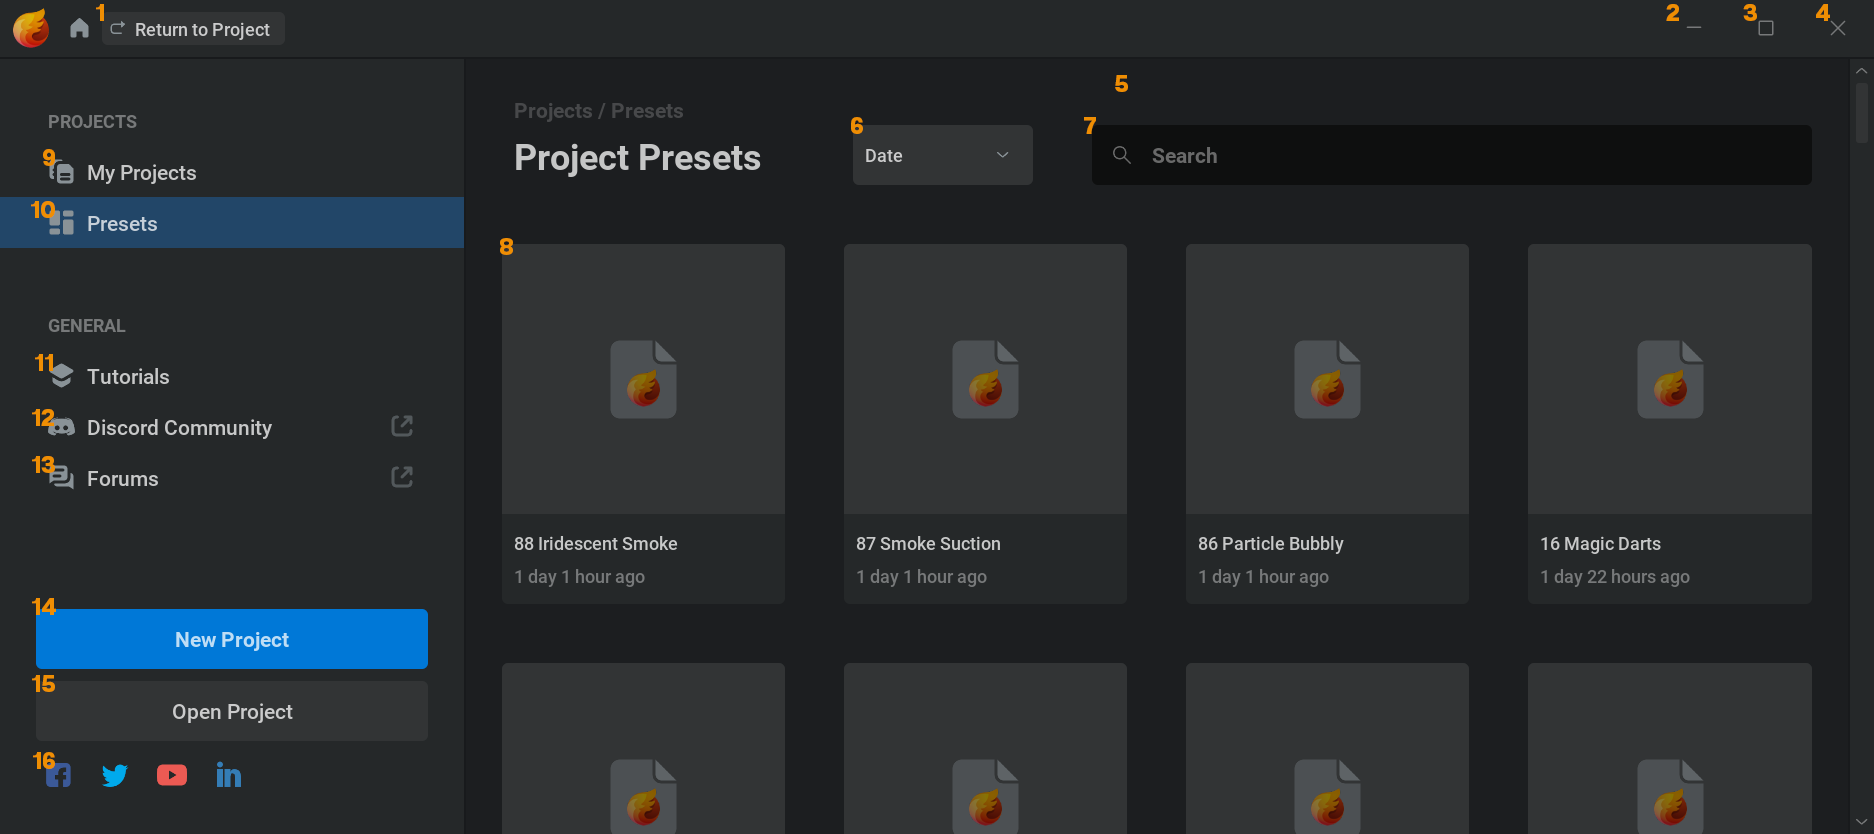This screenshot has width=1874, height=834.
Task: Click the vertical scrollbar thumb
Action: click(x=1861, y=113)
